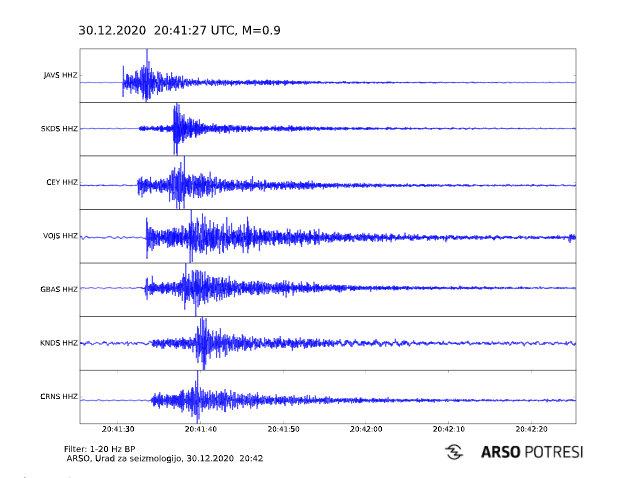This screenshot has height=478, width=628.
Task: Click the 20:42:10 time axis label
Action: 448,428
